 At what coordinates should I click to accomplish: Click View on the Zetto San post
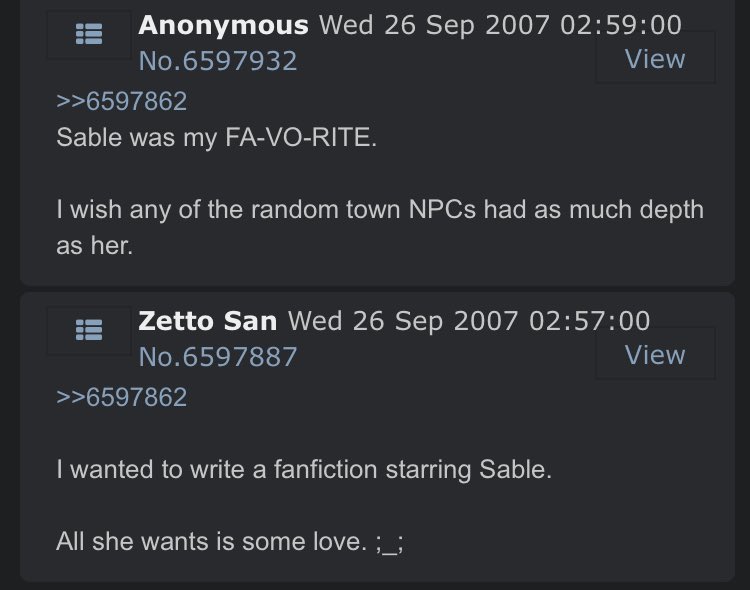pyautogui.click(x=655, y=354)
